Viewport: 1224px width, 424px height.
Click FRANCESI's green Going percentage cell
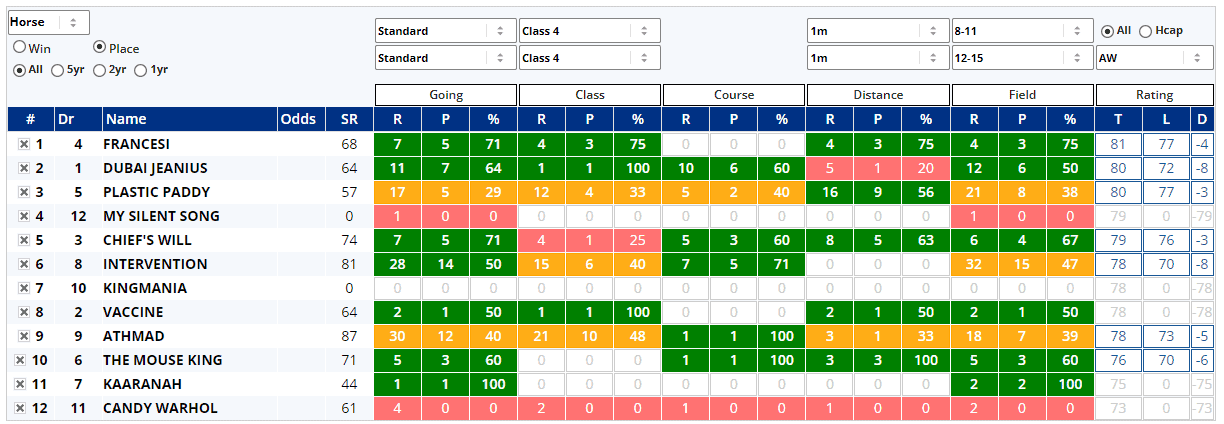[492, 144]
